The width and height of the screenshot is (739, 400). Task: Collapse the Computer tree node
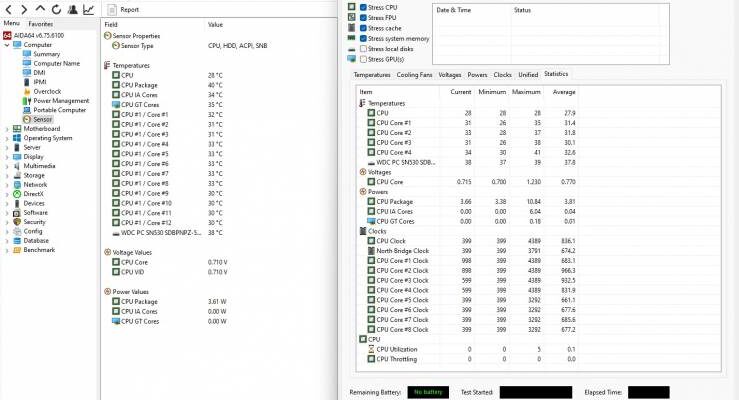pyautogui.click(x=7, y=45)
